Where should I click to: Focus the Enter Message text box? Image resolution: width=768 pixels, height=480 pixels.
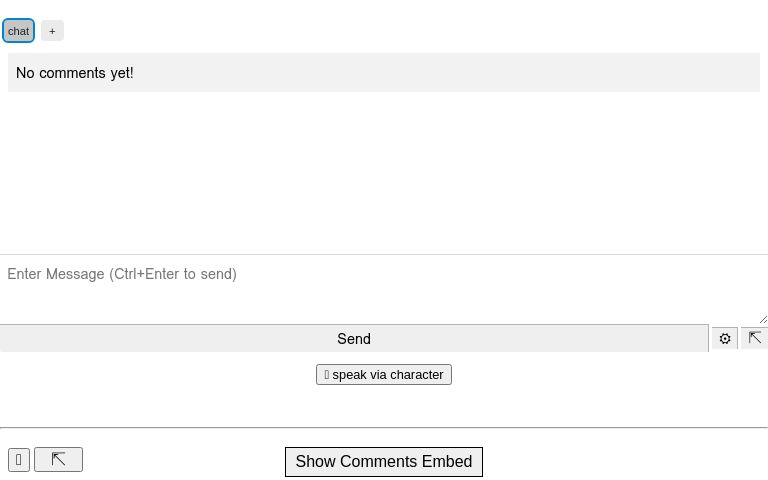tap(384, 289)
